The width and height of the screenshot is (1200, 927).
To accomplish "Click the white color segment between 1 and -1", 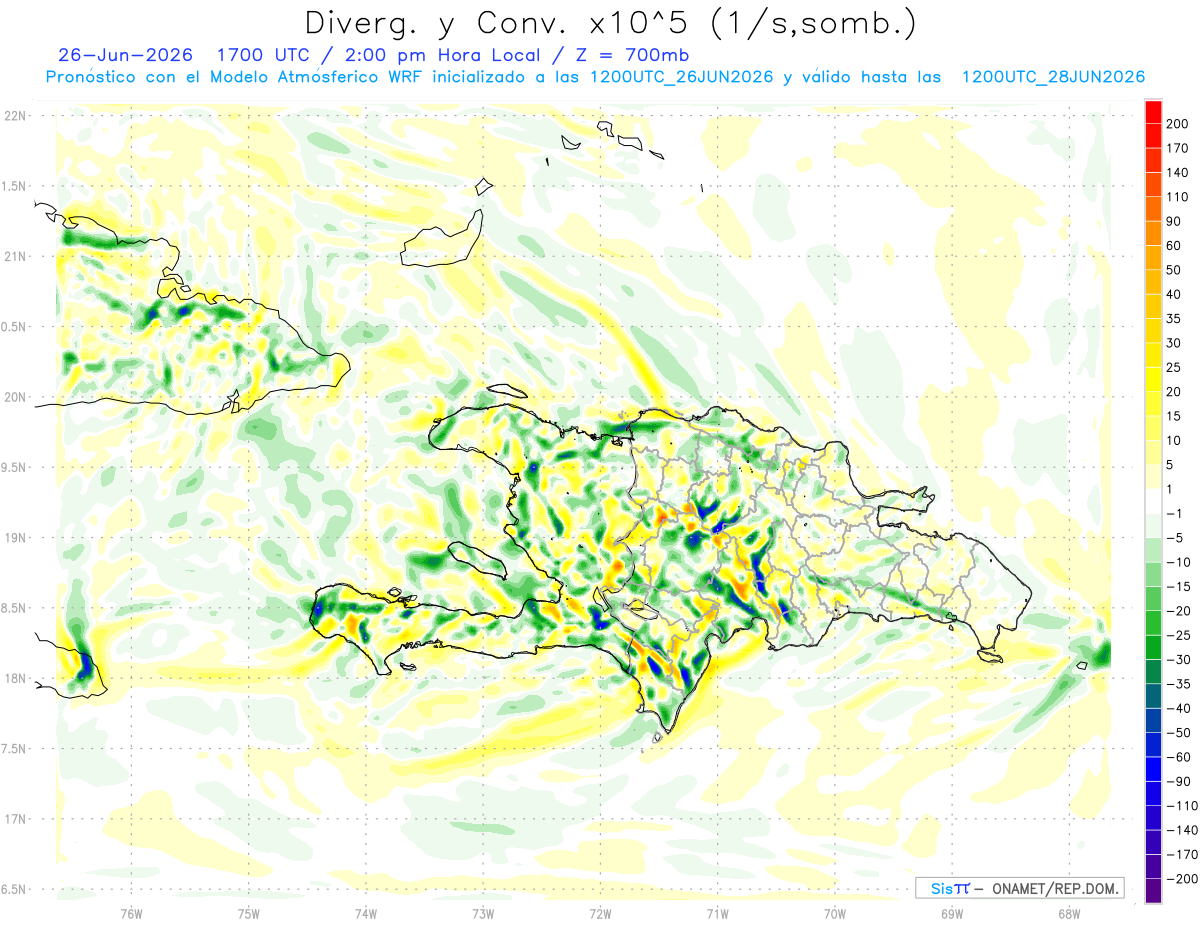I will (1153, 502).
